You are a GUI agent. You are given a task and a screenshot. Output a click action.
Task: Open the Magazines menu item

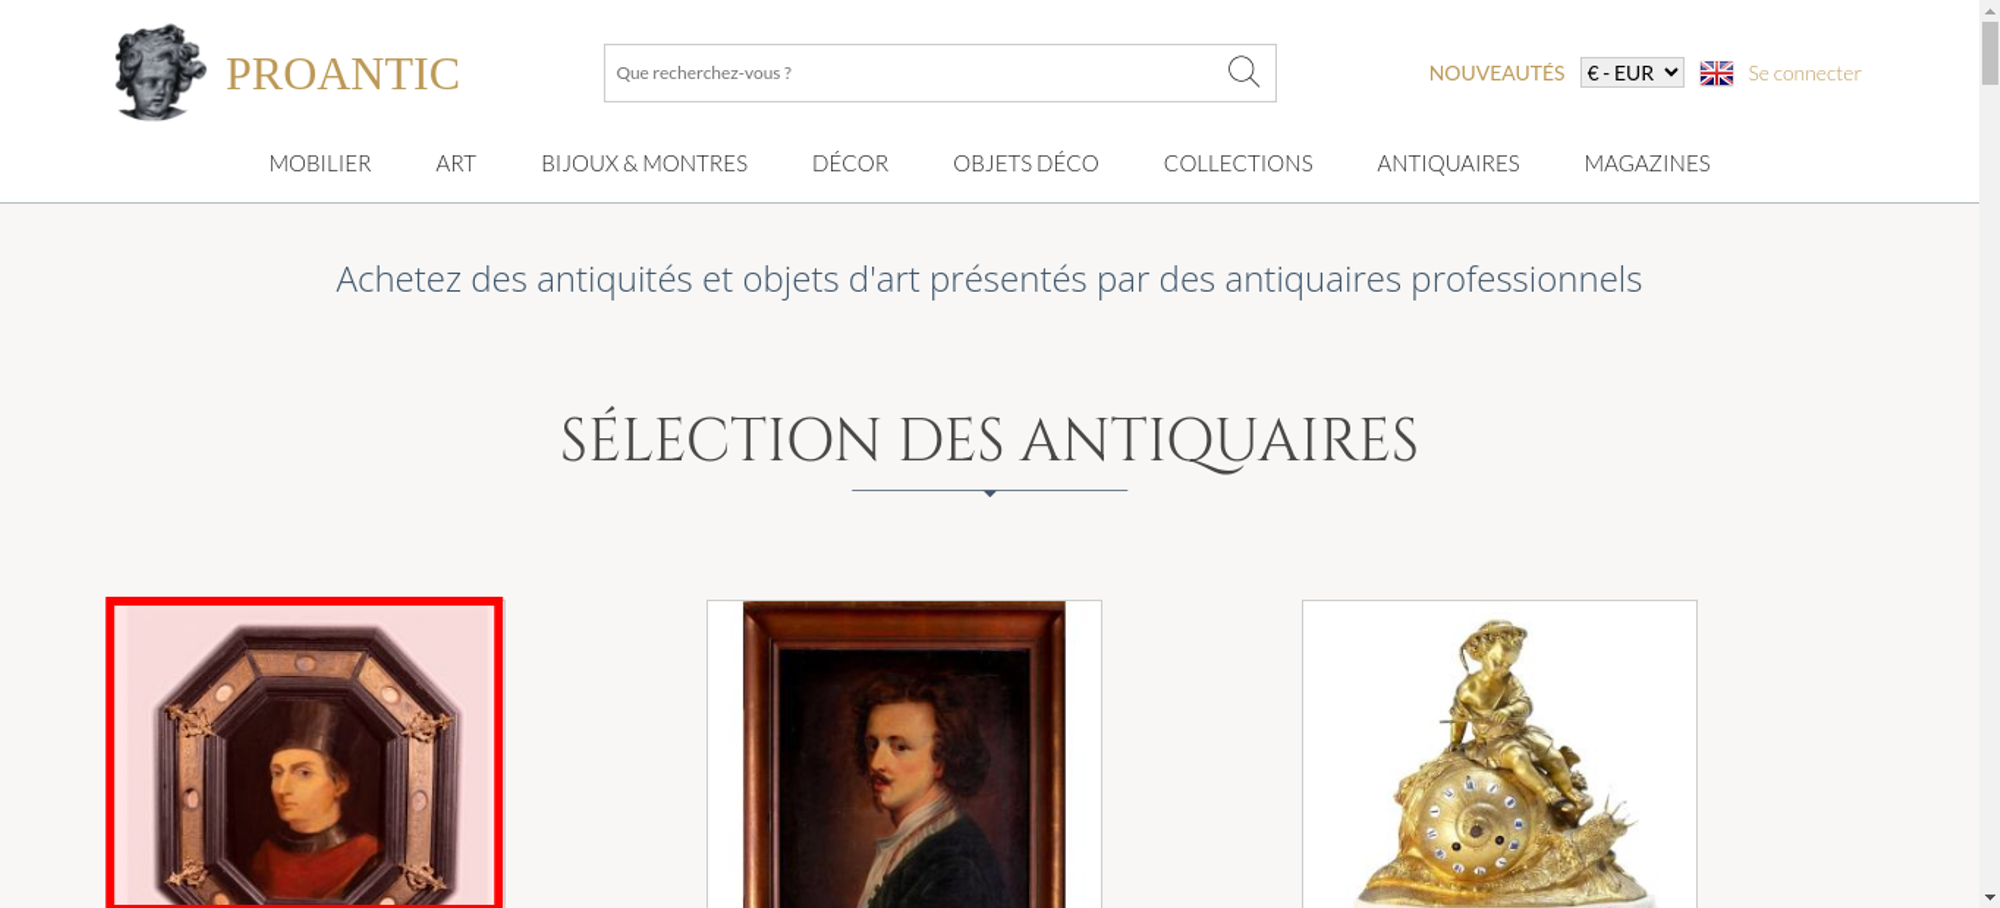click(1647, 163)
